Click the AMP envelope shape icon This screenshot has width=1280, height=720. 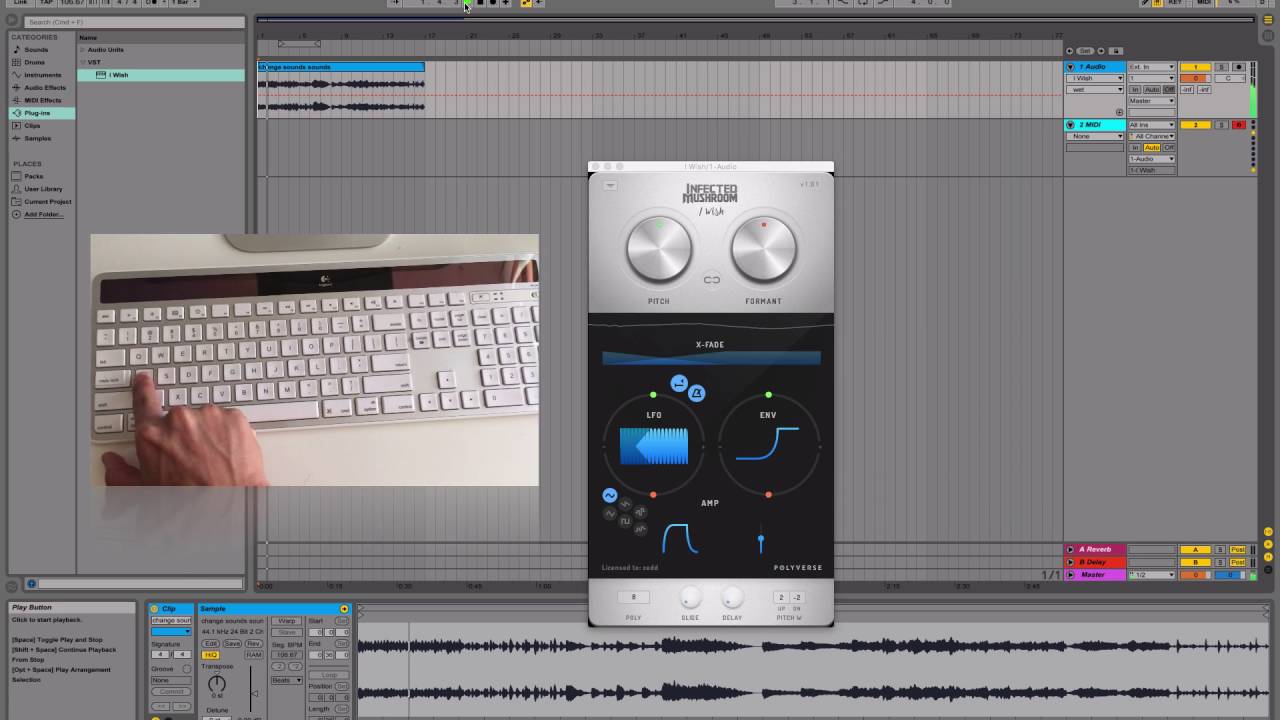(x=680, y=539)
